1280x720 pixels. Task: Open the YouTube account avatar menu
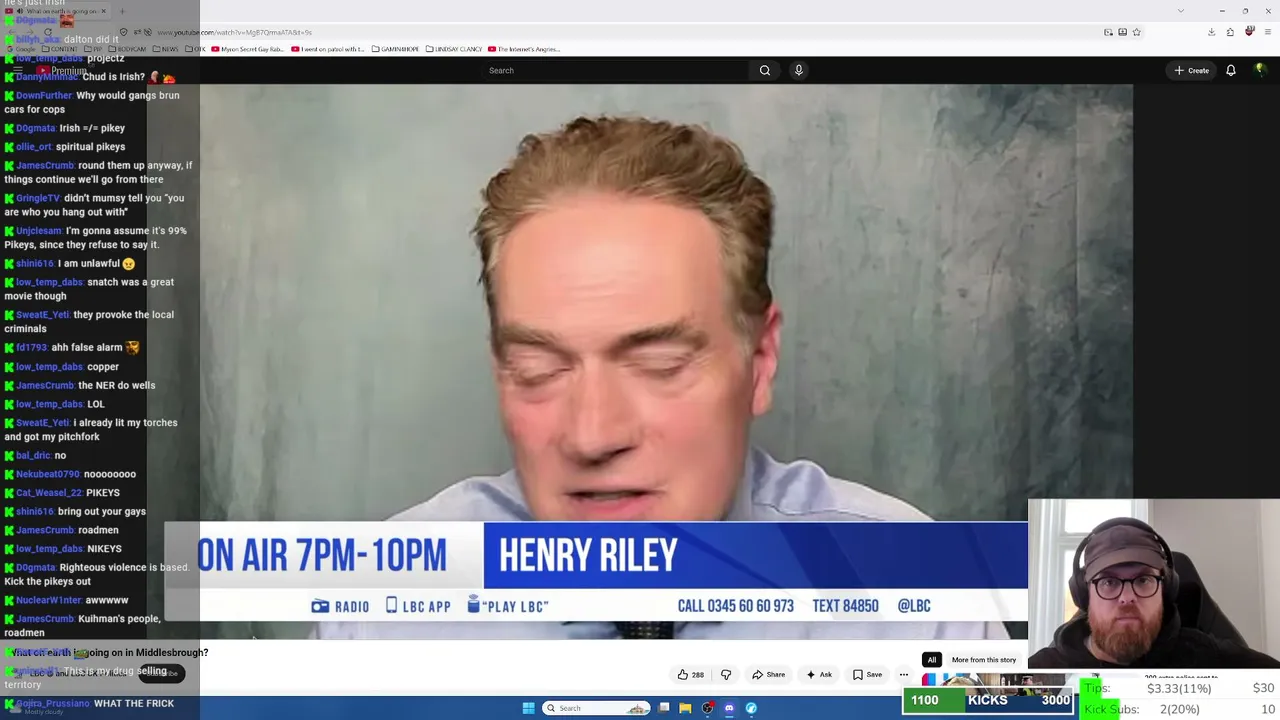point(1260,70)
